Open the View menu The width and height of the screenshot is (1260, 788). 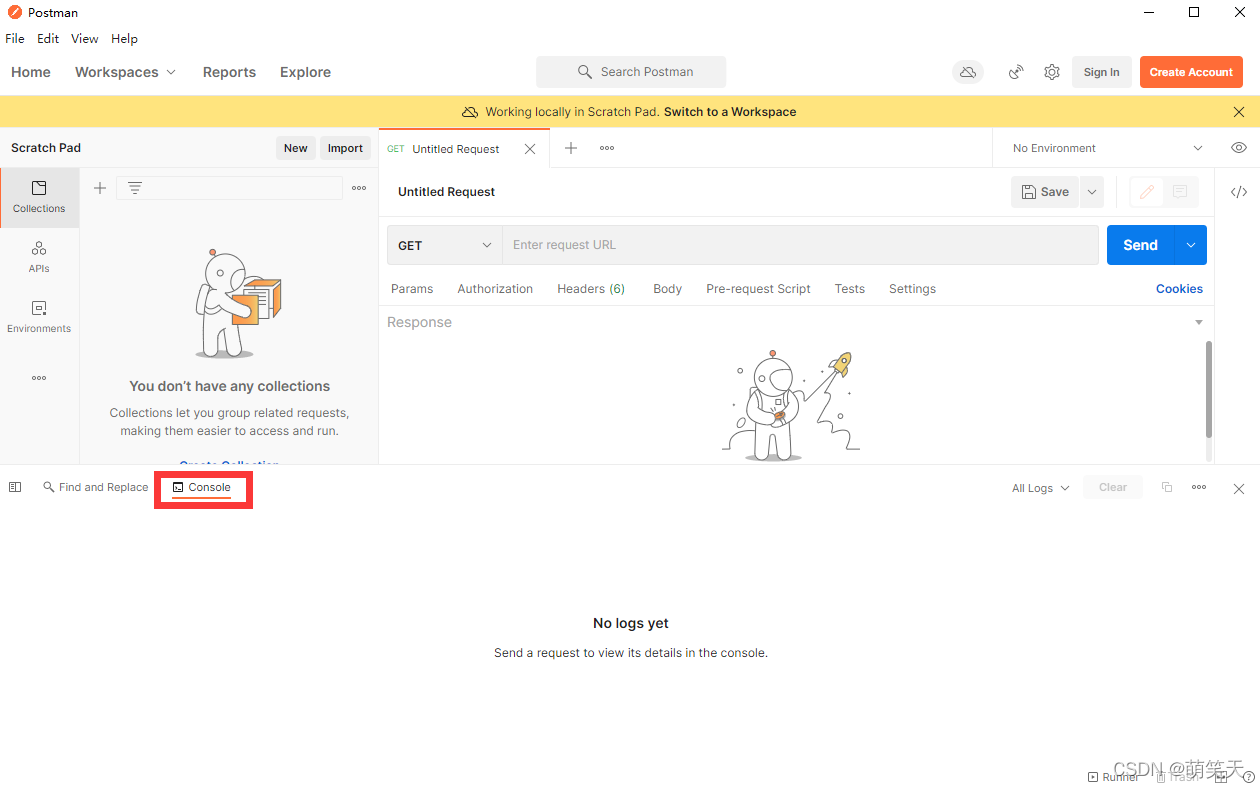click(x=84, y=39)
